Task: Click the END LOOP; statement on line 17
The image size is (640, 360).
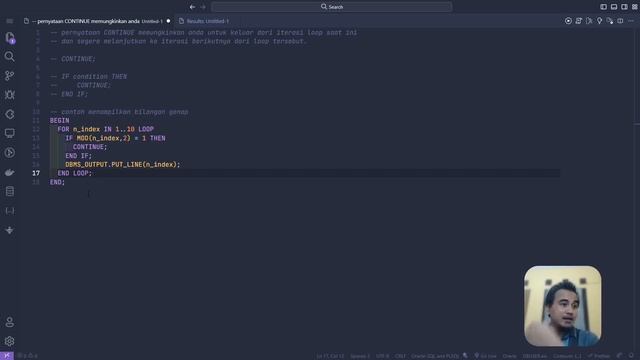Action: tap(75, 173)
